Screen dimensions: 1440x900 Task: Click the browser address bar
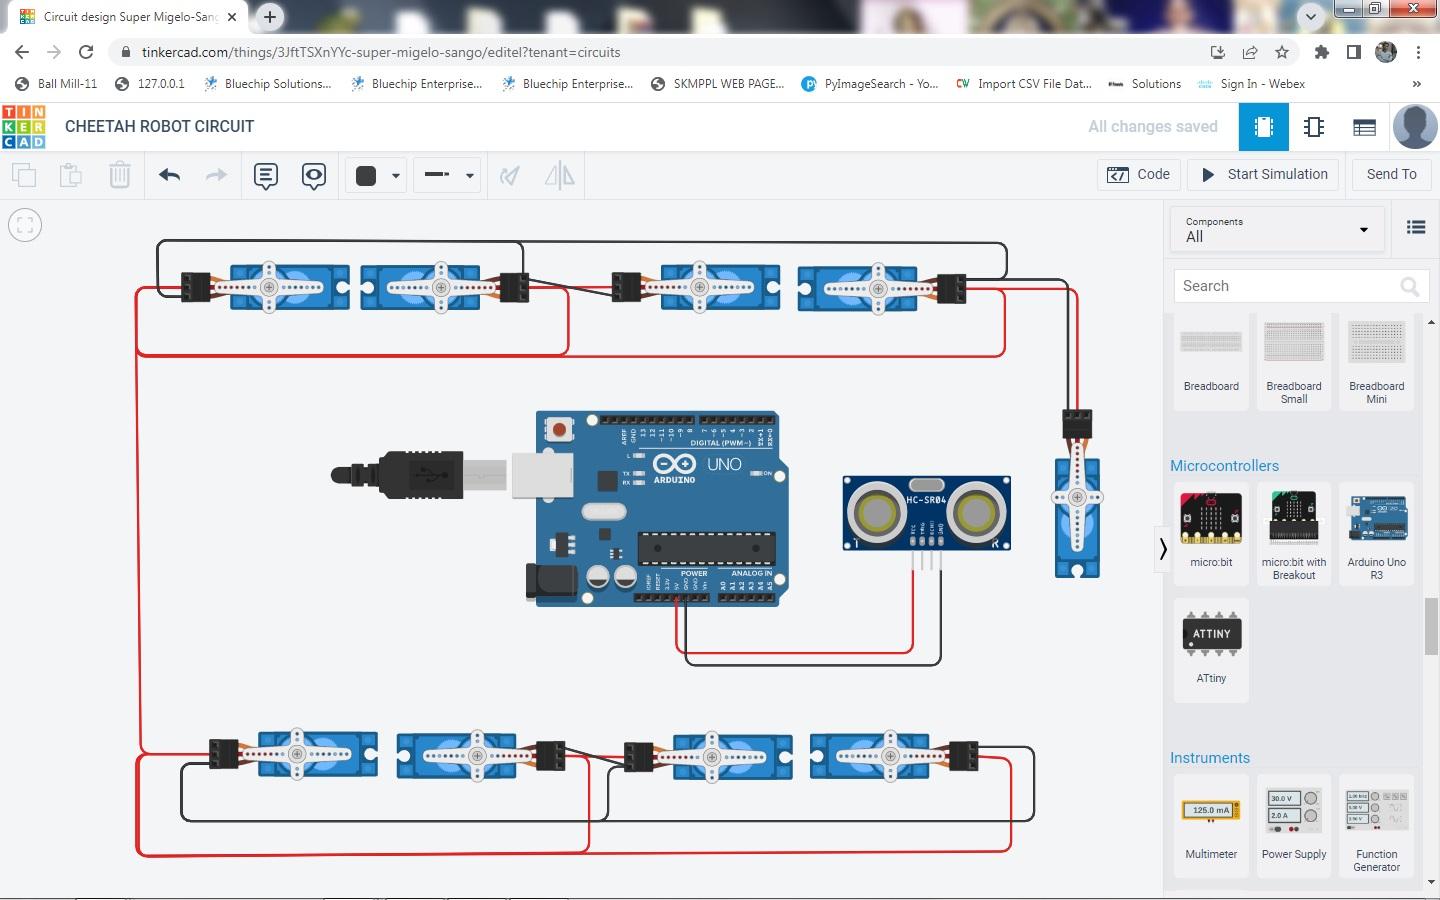coord(660,52)
